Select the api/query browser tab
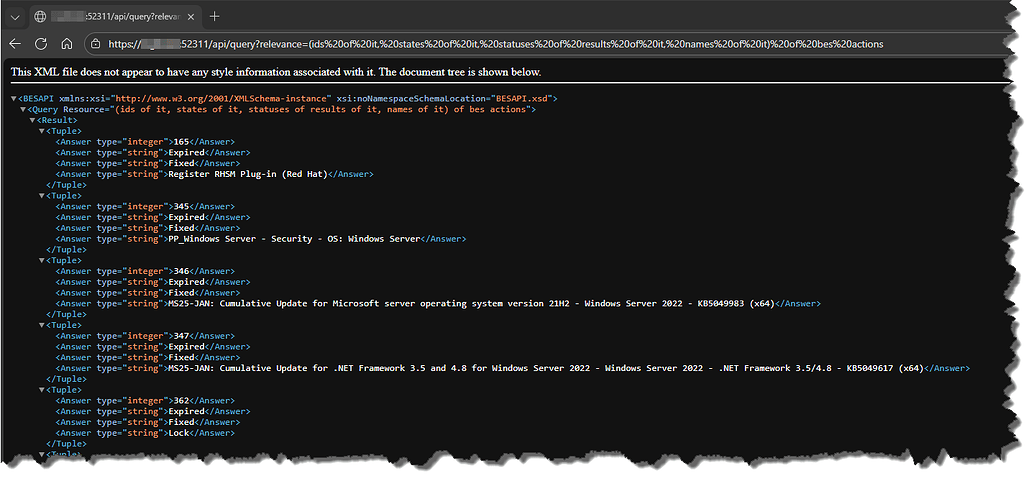The width and height of the screenshot is (1034, 480). (x=114, y=16)
